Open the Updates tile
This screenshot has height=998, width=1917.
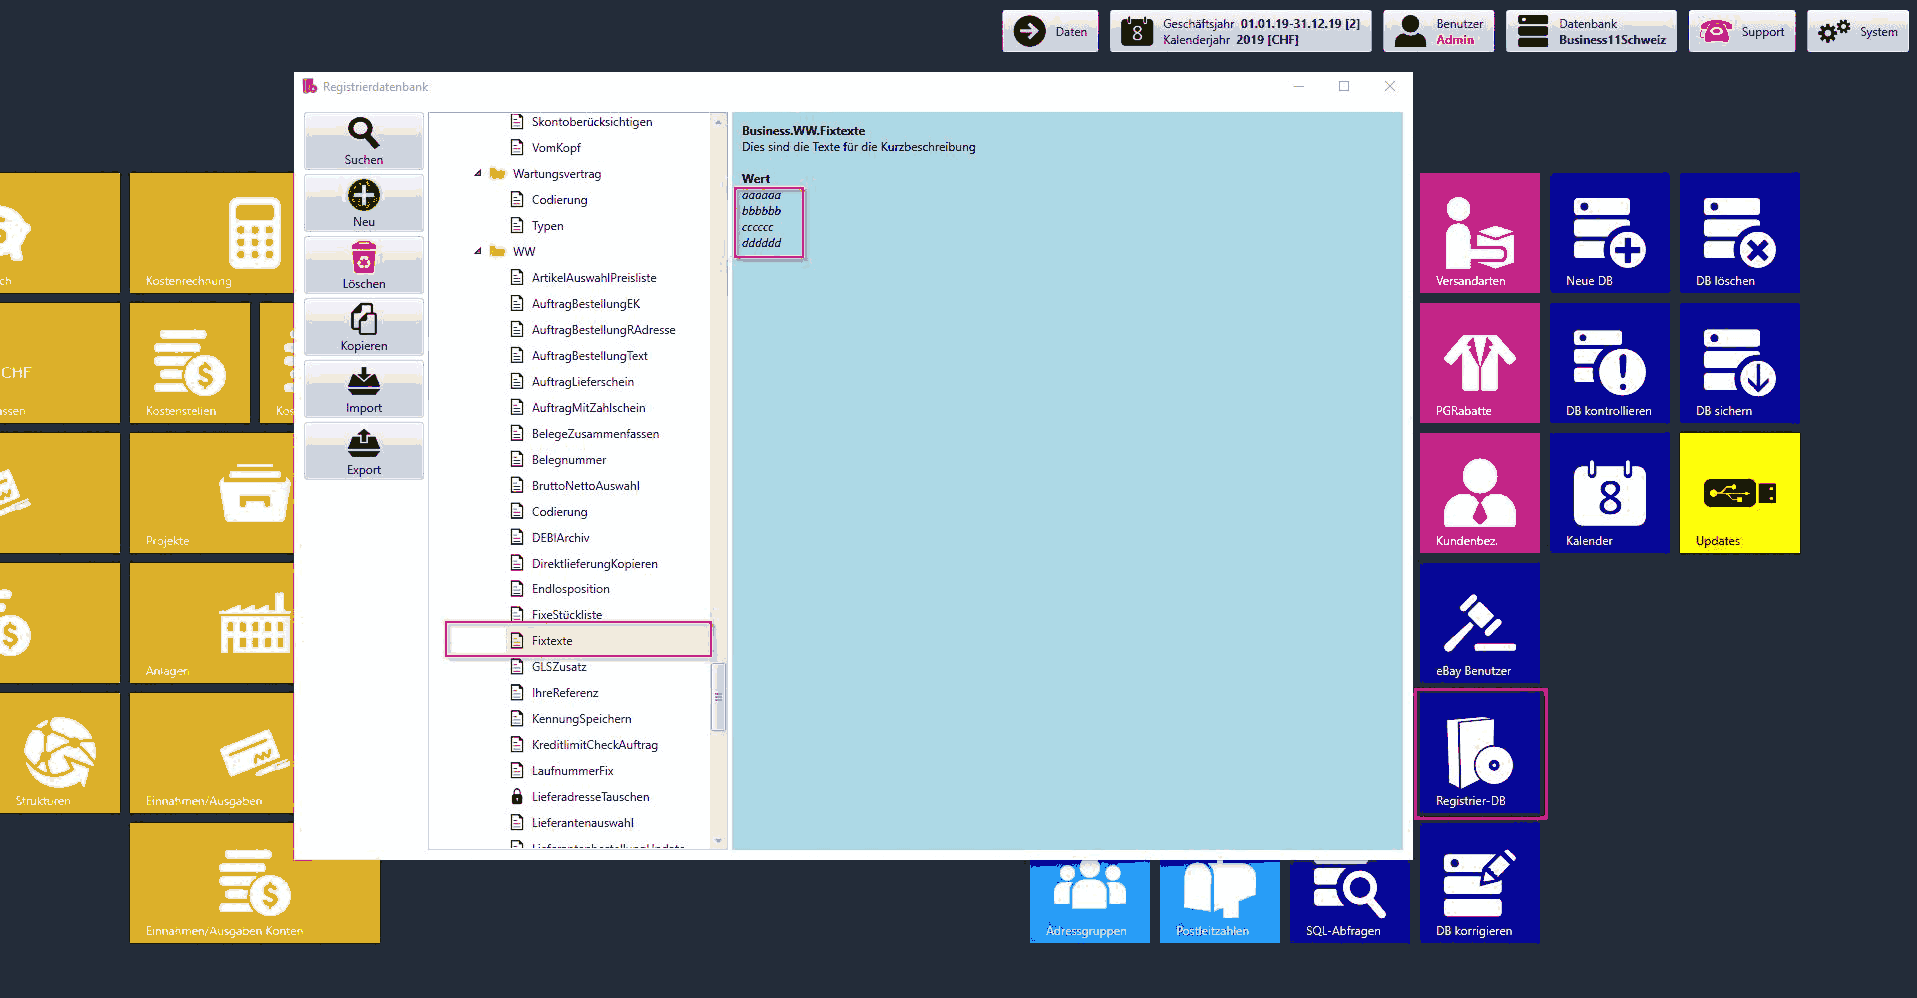point(1739,493)
